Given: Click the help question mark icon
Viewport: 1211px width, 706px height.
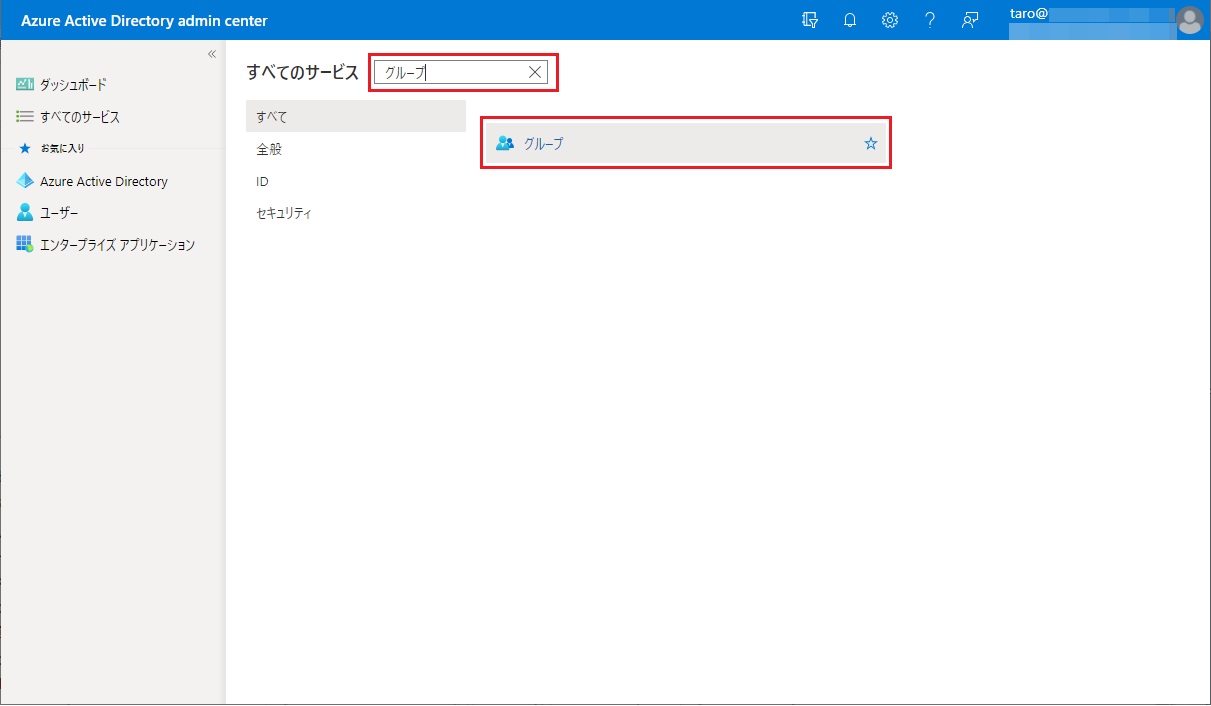Looking at the screenshot, I should pos(929,20).
